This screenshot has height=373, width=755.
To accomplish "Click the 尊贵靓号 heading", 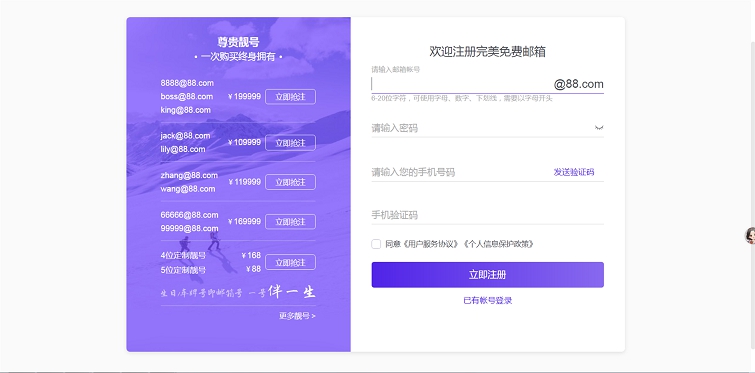I will [x=238, y=42].
